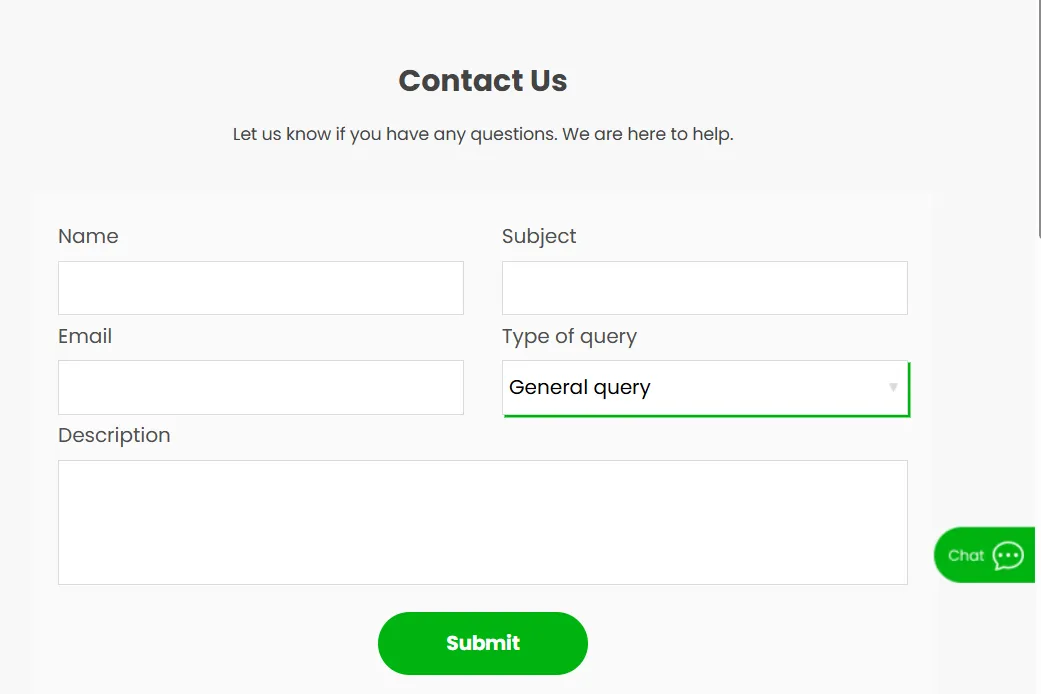Click inside the Description text area
The width and height of the screenshot is (1041, 694).
click(x=482, y=522)
